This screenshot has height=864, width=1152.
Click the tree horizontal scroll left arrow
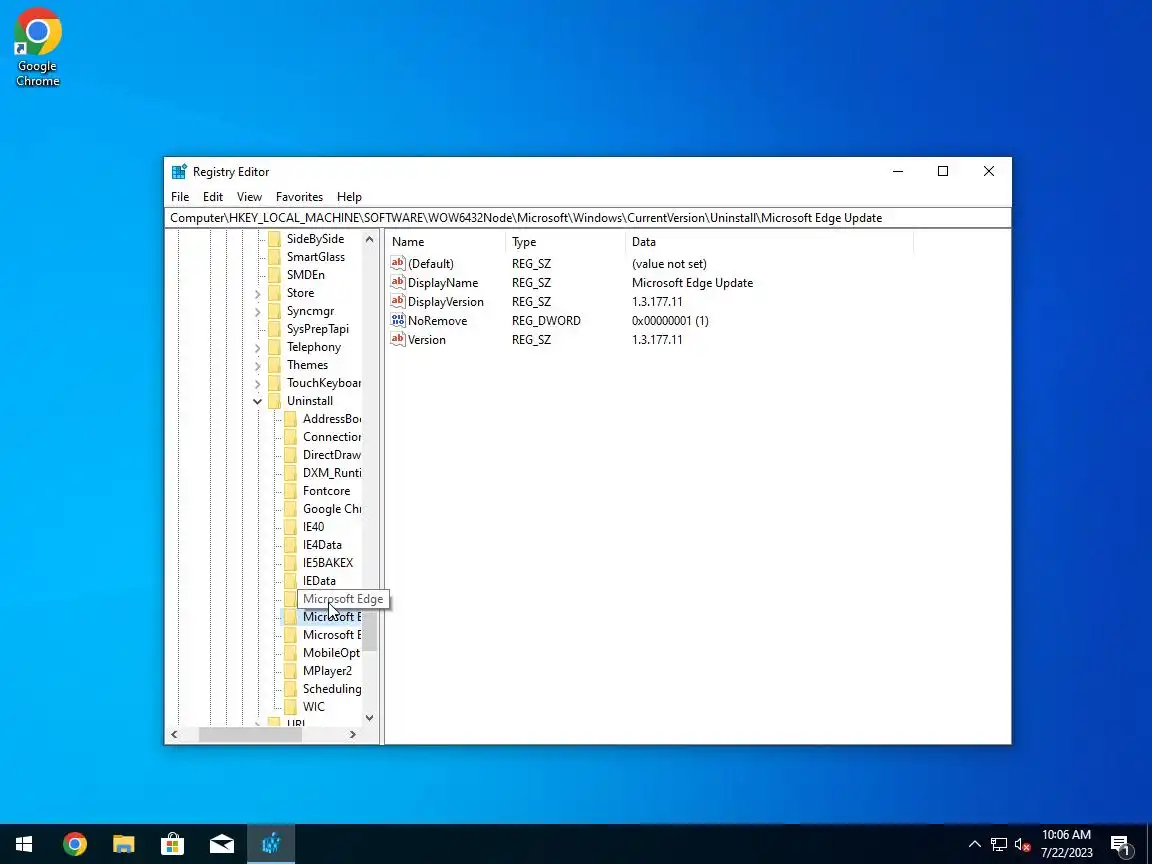(x=174, y=734)
